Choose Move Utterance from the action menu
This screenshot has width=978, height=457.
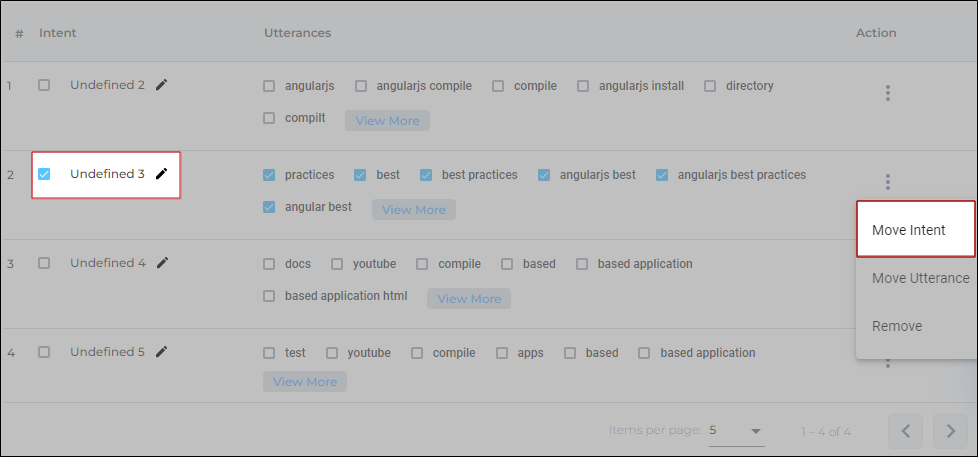pyautogui.click(x=920, y=278)
